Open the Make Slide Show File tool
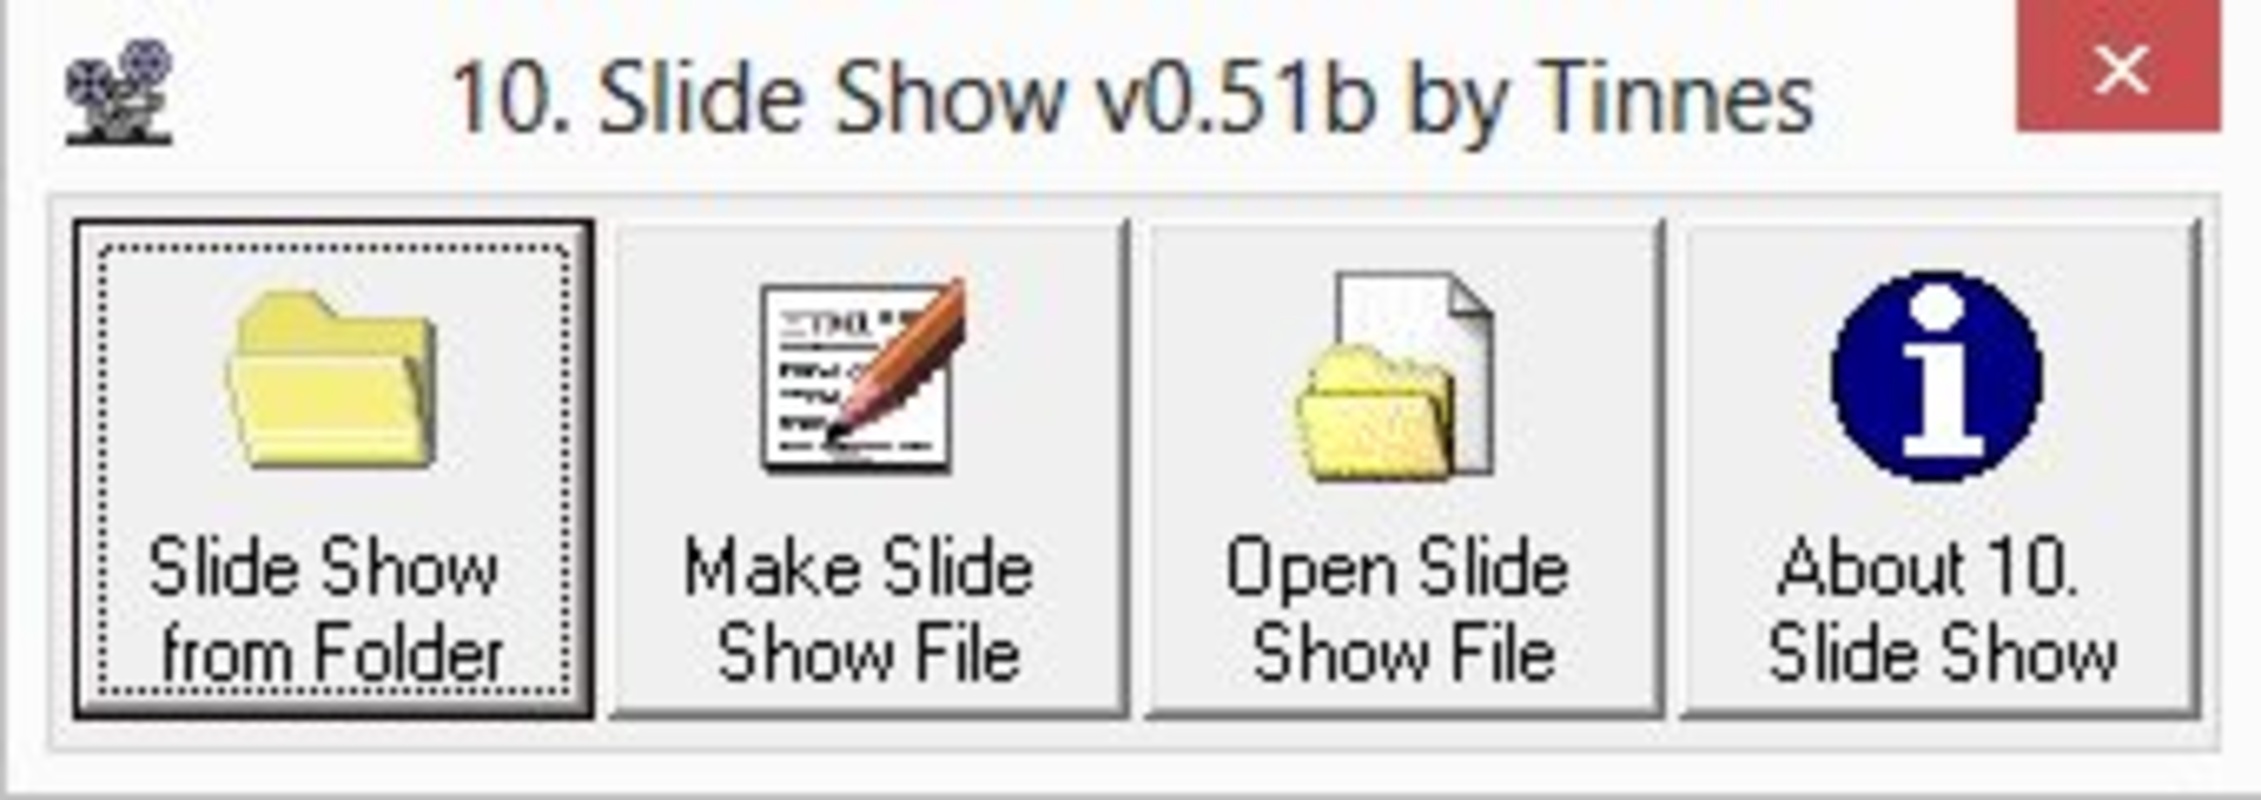This screenshot has height=800, width=2261. click(x=869, y=469)
